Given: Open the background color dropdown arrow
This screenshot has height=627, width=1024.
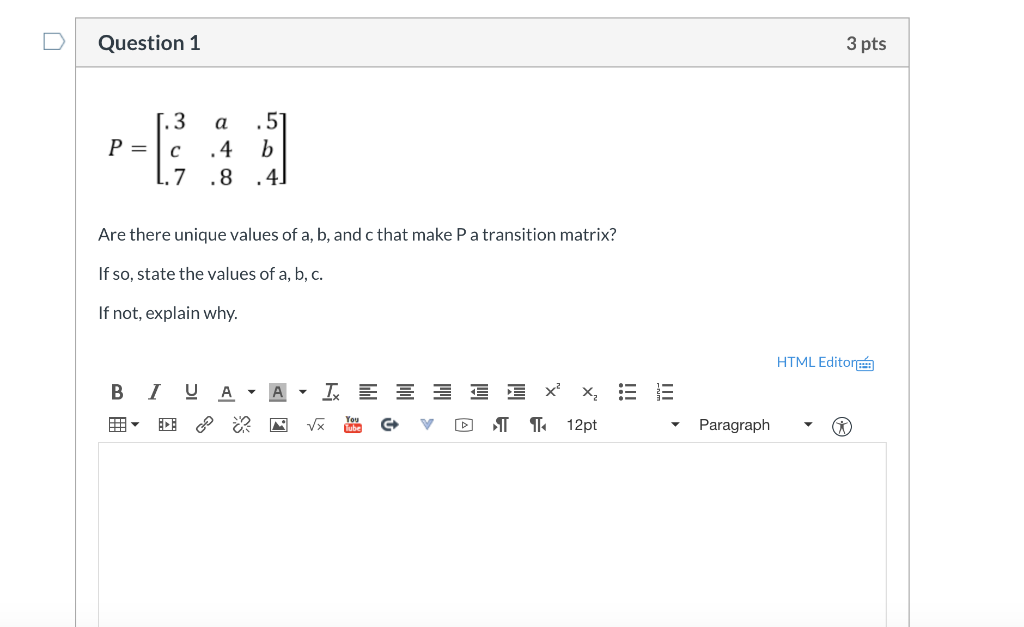Looking at the screenshot, I should pos(302,392).
